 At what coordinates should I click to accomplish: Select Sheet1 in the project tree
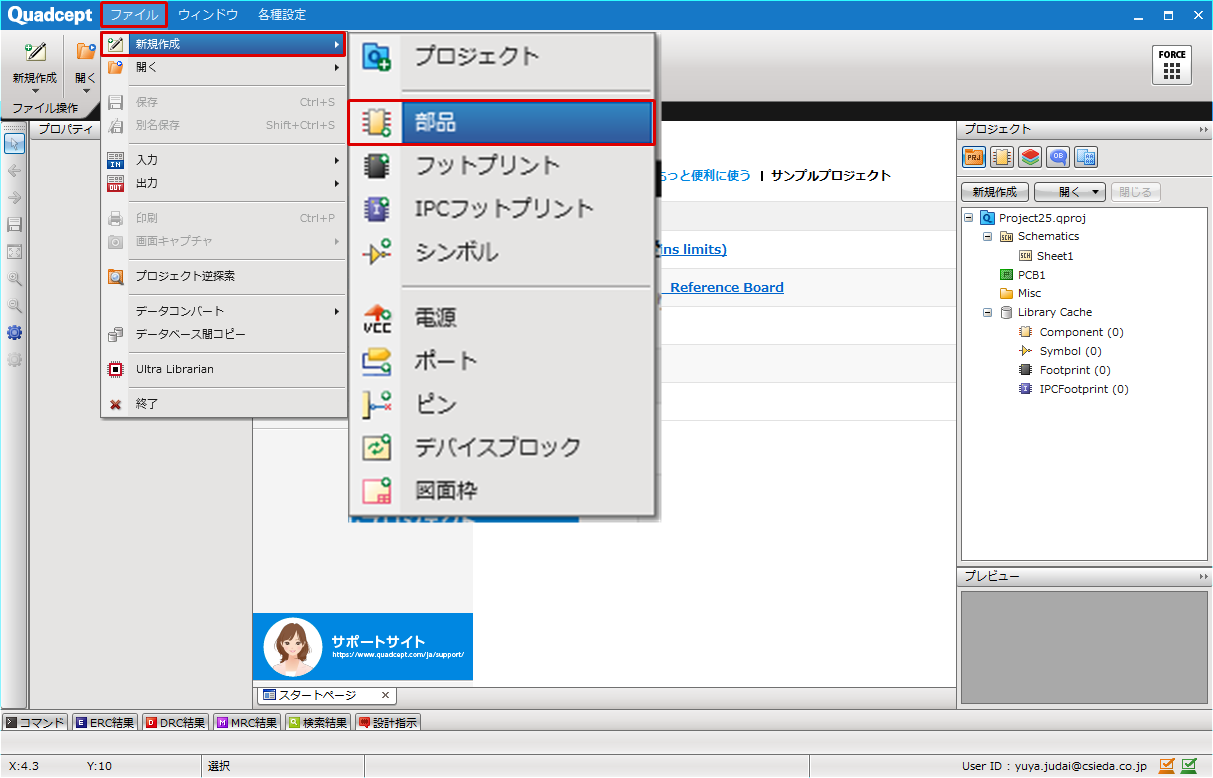1054,256
